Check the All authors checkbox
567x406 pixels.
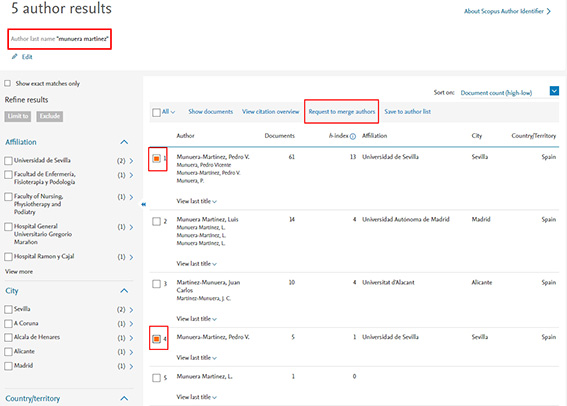click(x=156, y=112)
